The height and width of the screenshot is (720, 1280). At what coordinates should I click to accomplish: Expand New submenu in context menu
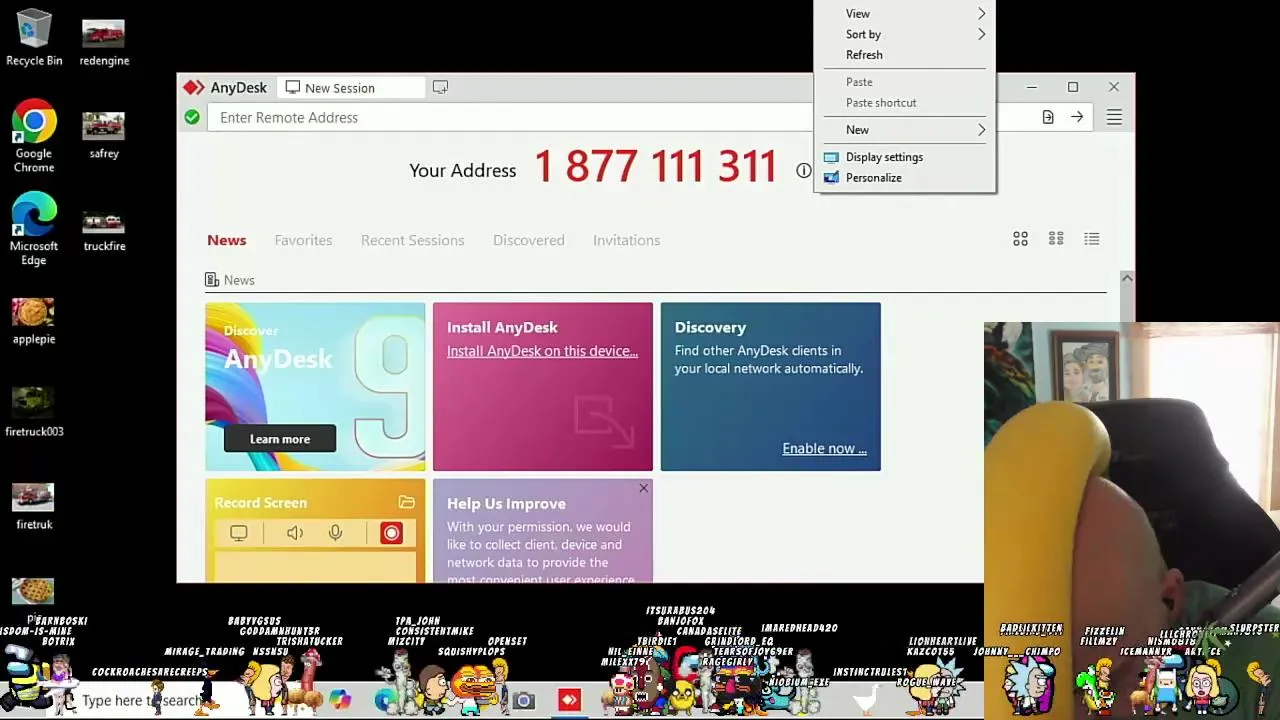tap(905, 130)
